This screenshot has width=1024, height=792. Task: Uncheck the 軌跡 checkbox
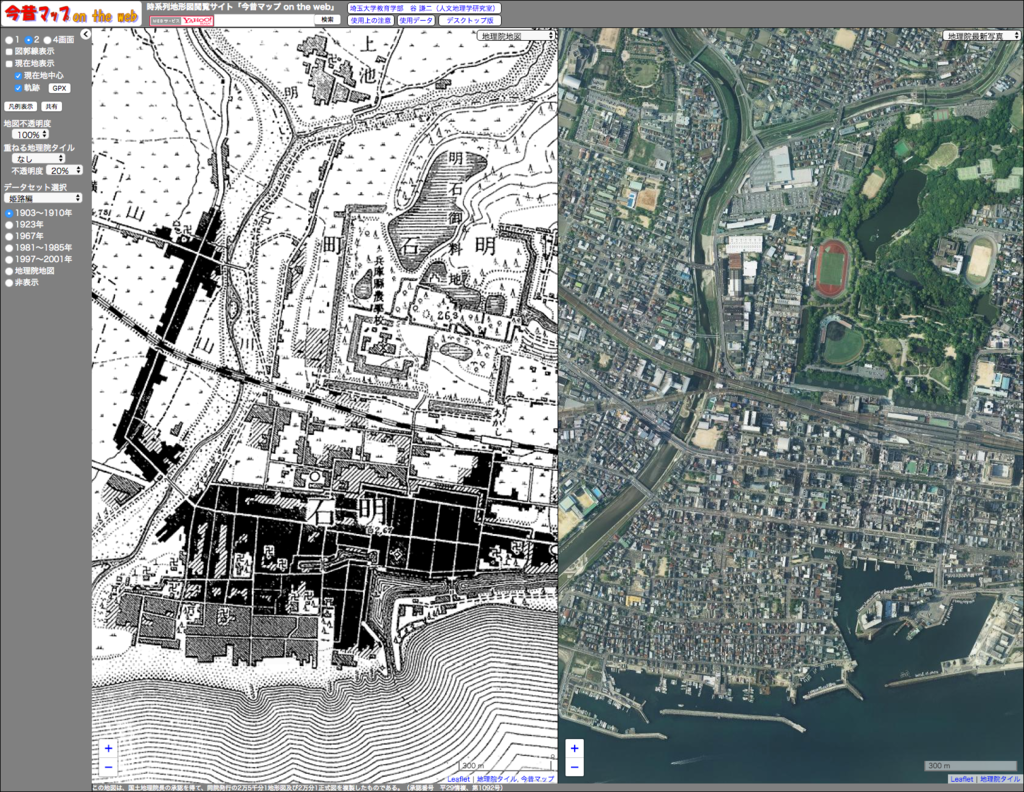19,88
